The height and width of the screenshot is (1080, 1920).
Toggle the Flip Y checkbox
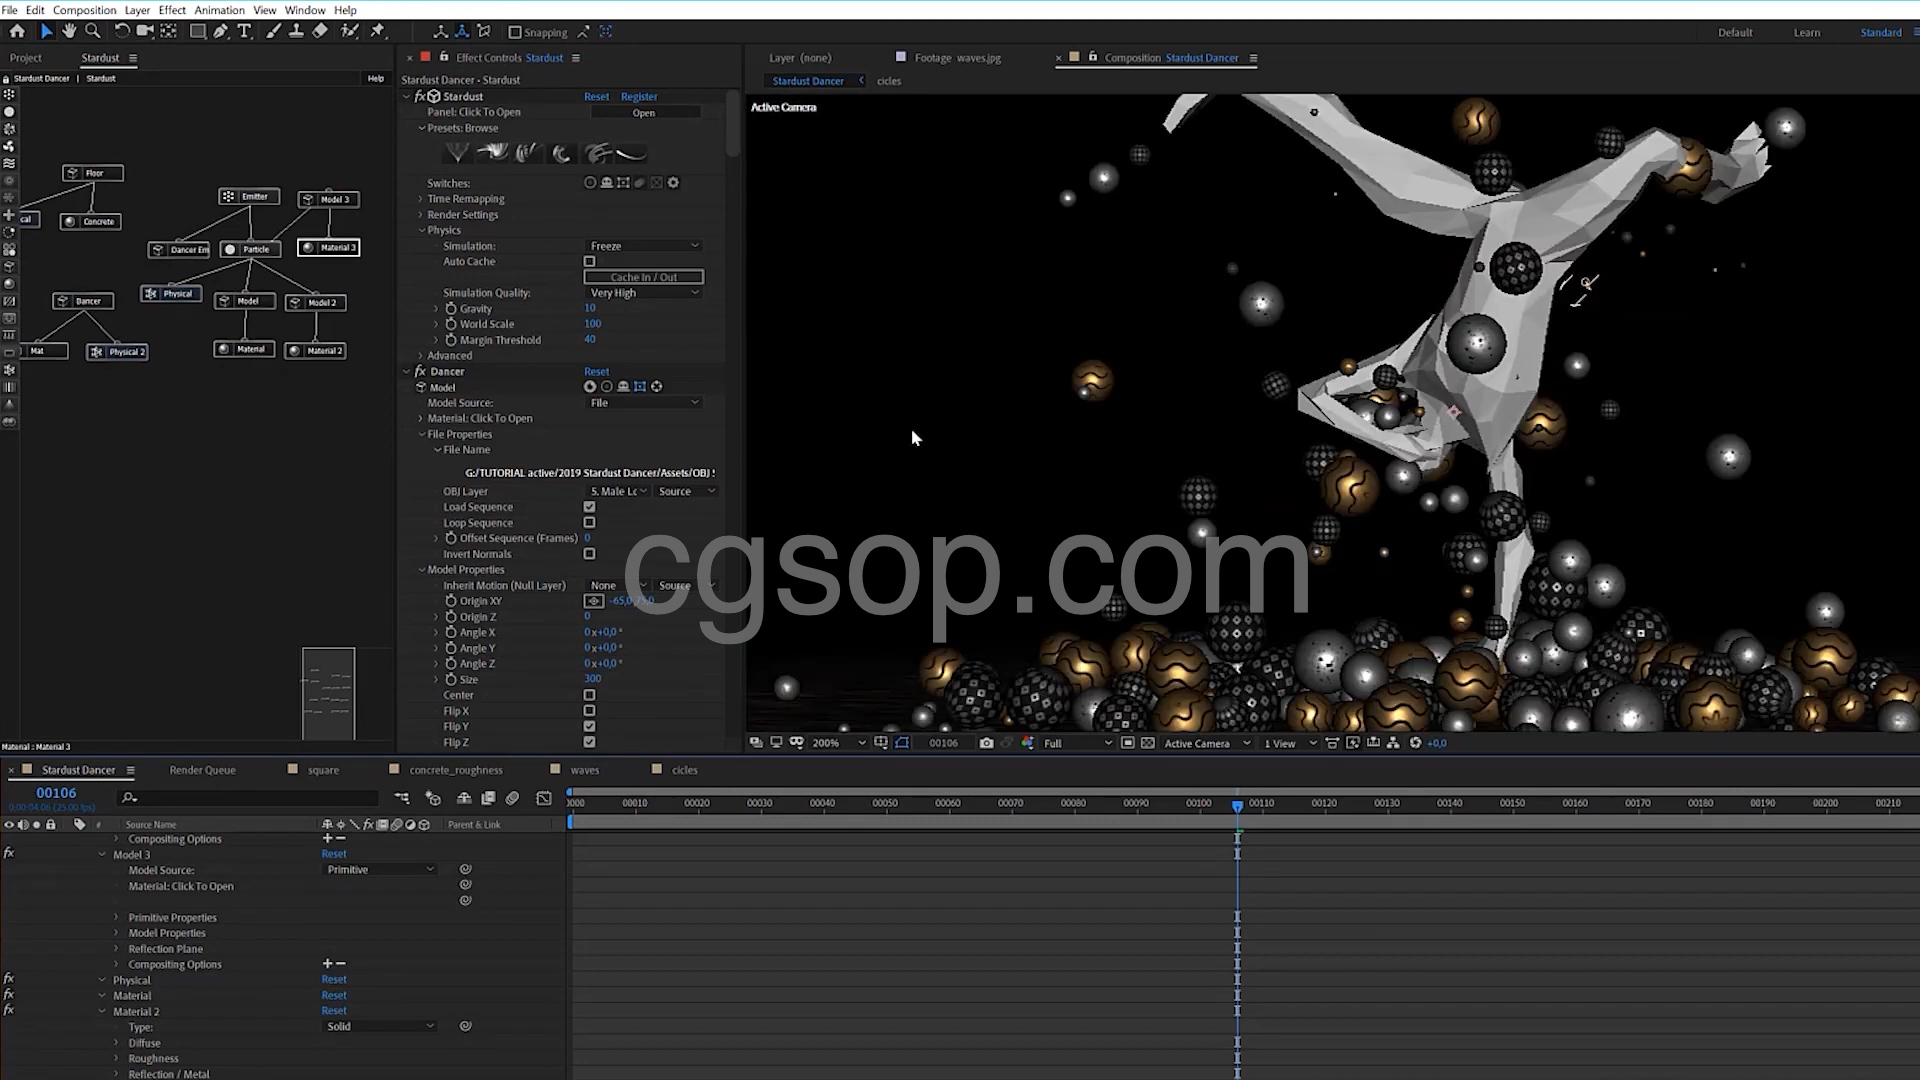point(589,727)
